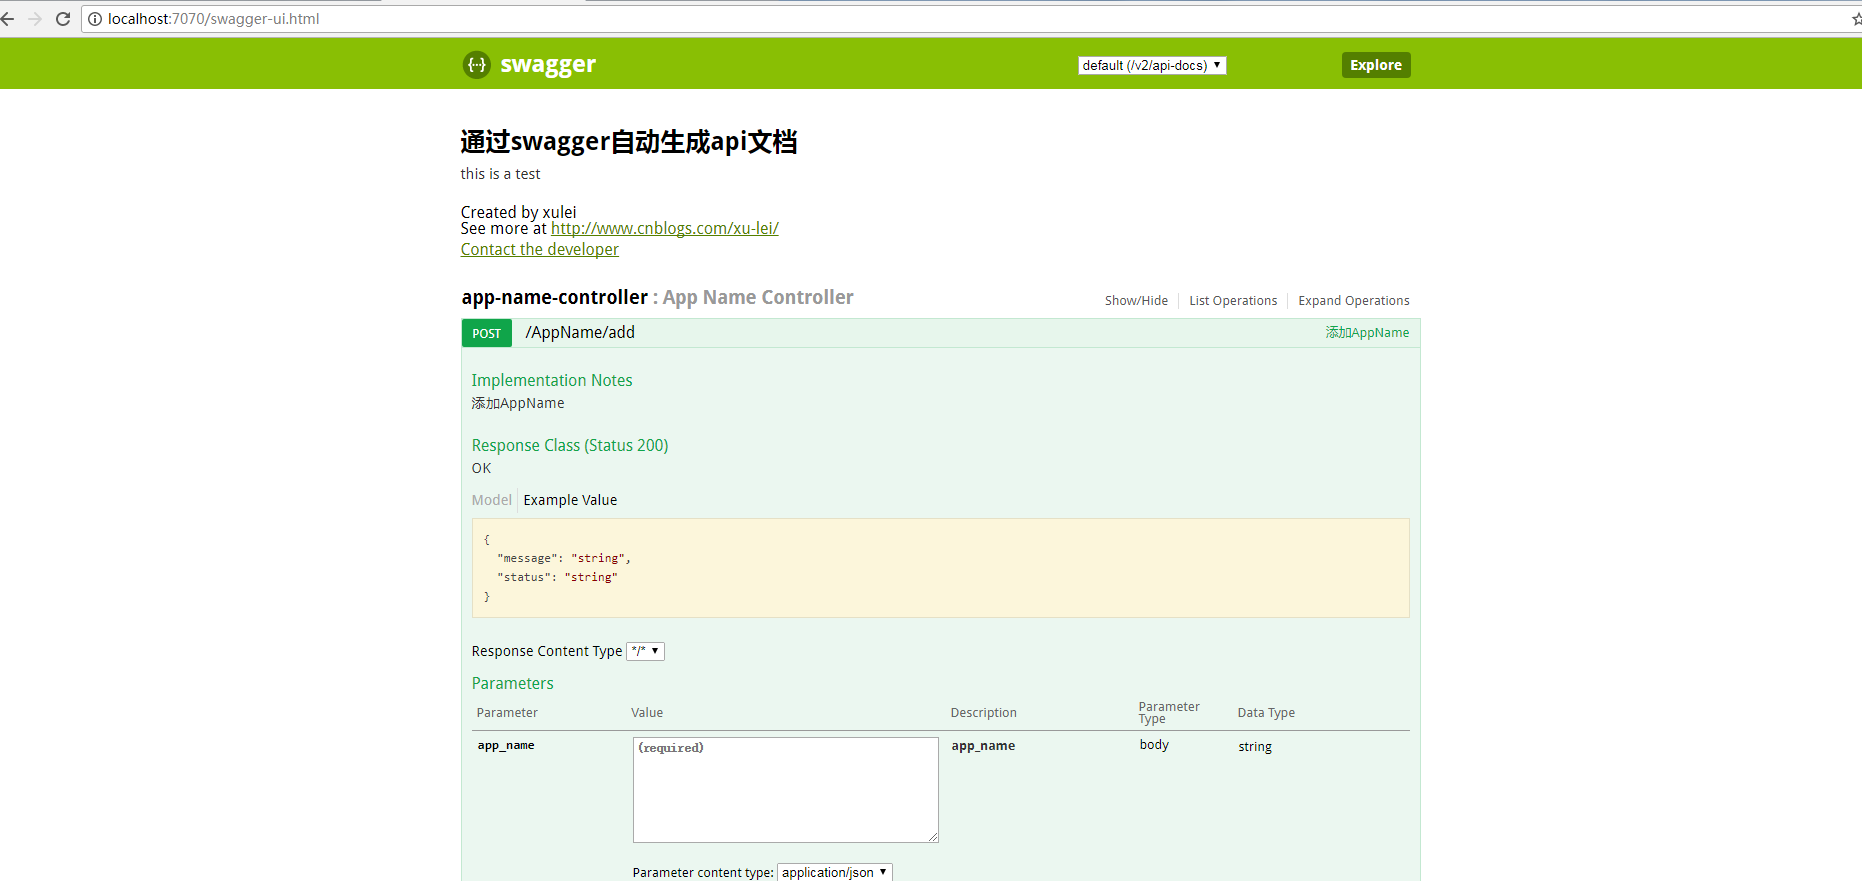Switch to the Example Value tab
This screenshot has height=881, width=1862.
pos(570,500)
